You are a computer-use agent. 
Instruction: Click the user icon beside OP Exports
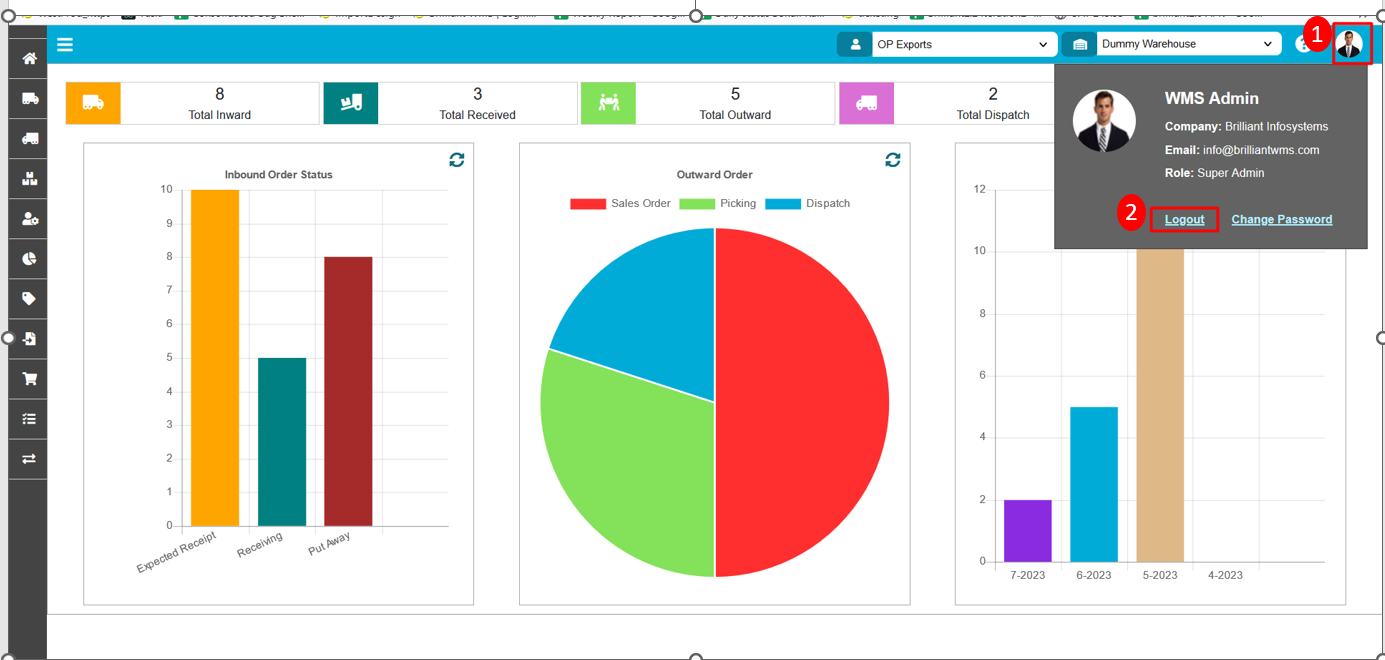(x=855, y=45)
